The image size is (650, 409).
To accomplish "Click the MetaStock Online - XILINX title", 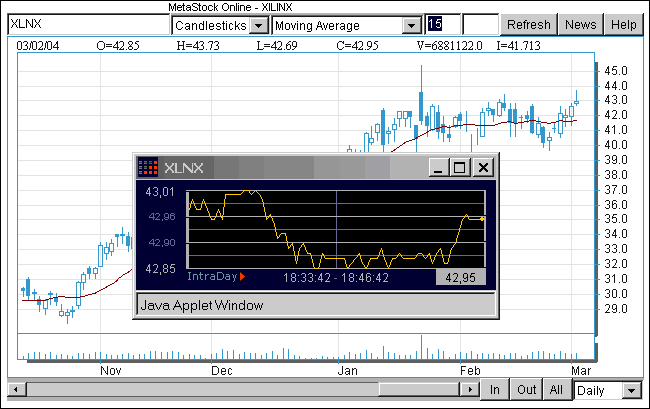I will [x=230, y=7].
